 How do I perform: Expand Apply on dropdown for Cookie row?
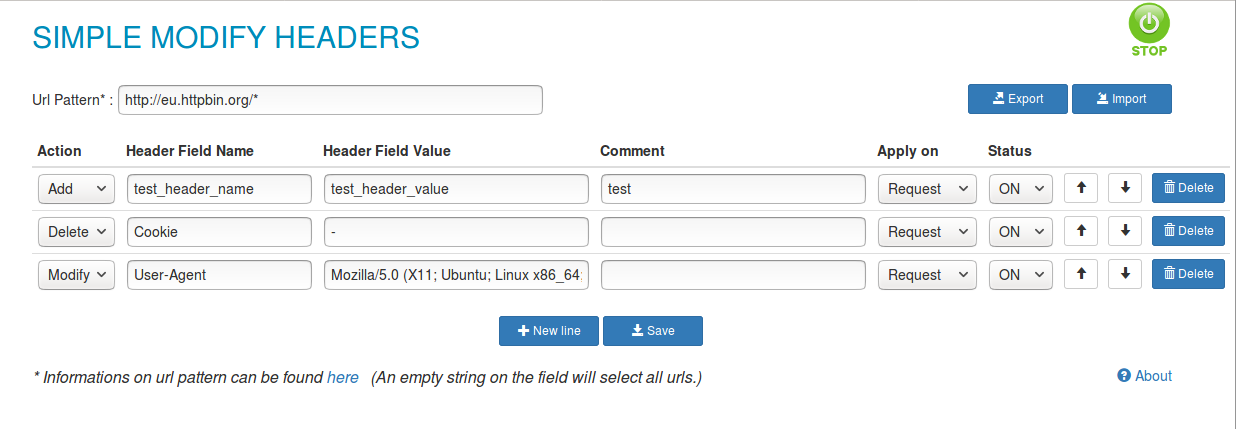pos(927,231)
